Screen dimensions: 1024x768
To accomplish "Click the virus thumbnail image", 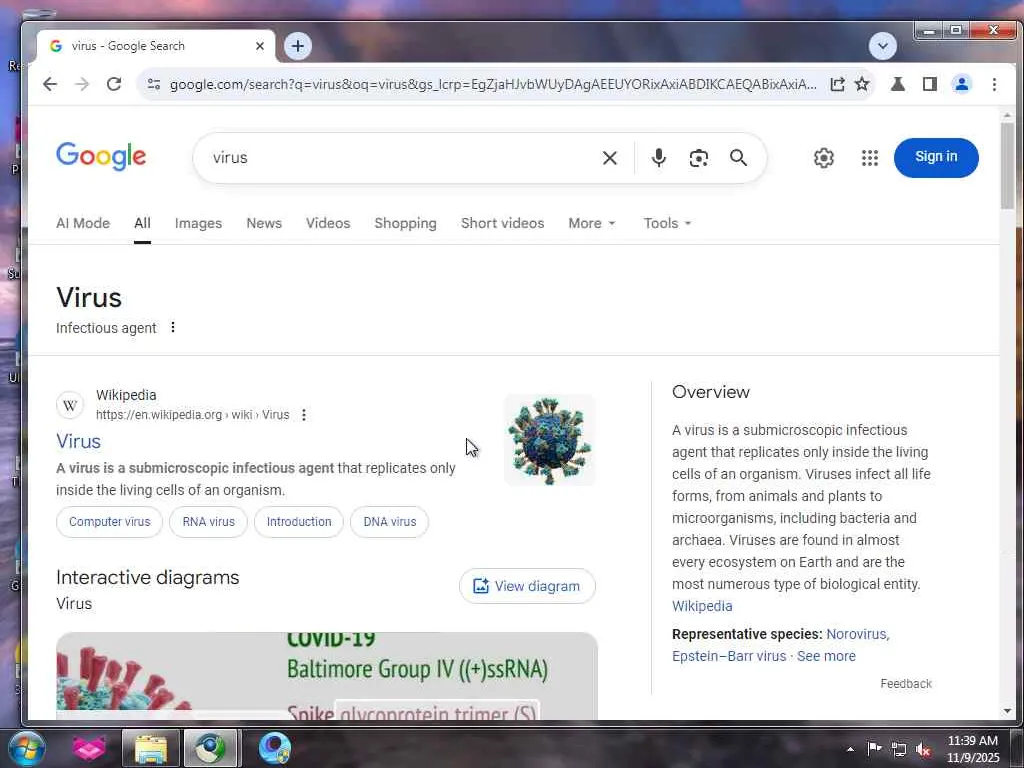I will click(549, 440).
